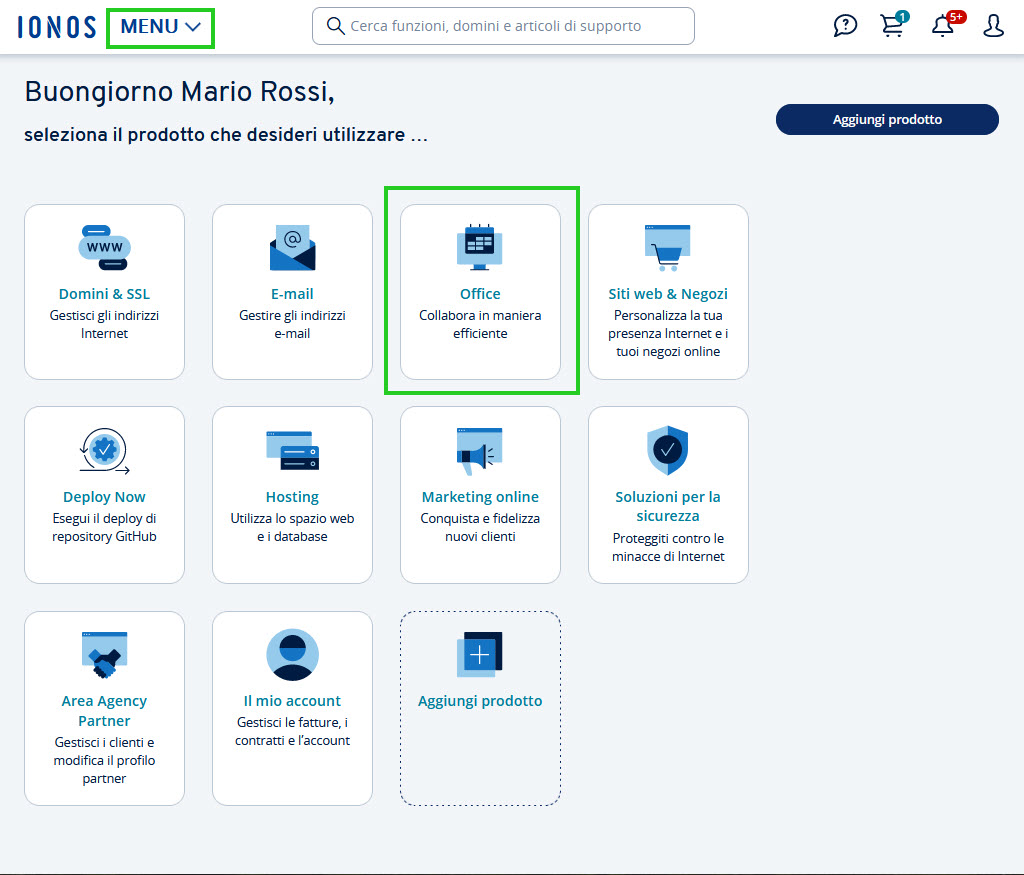
Task: Click the Siti web & Negozi cart icon
Action: coord(667,248)
